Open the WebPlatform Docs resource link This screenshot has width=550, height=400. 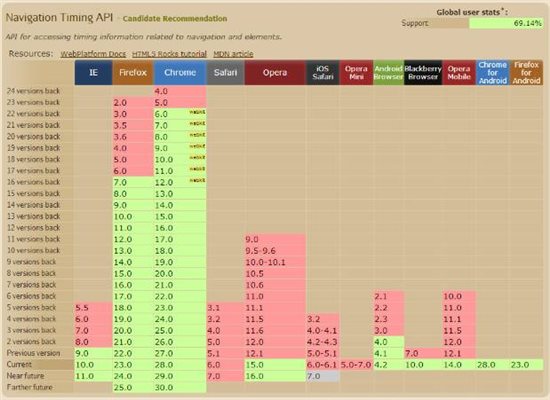click(93, 54)
